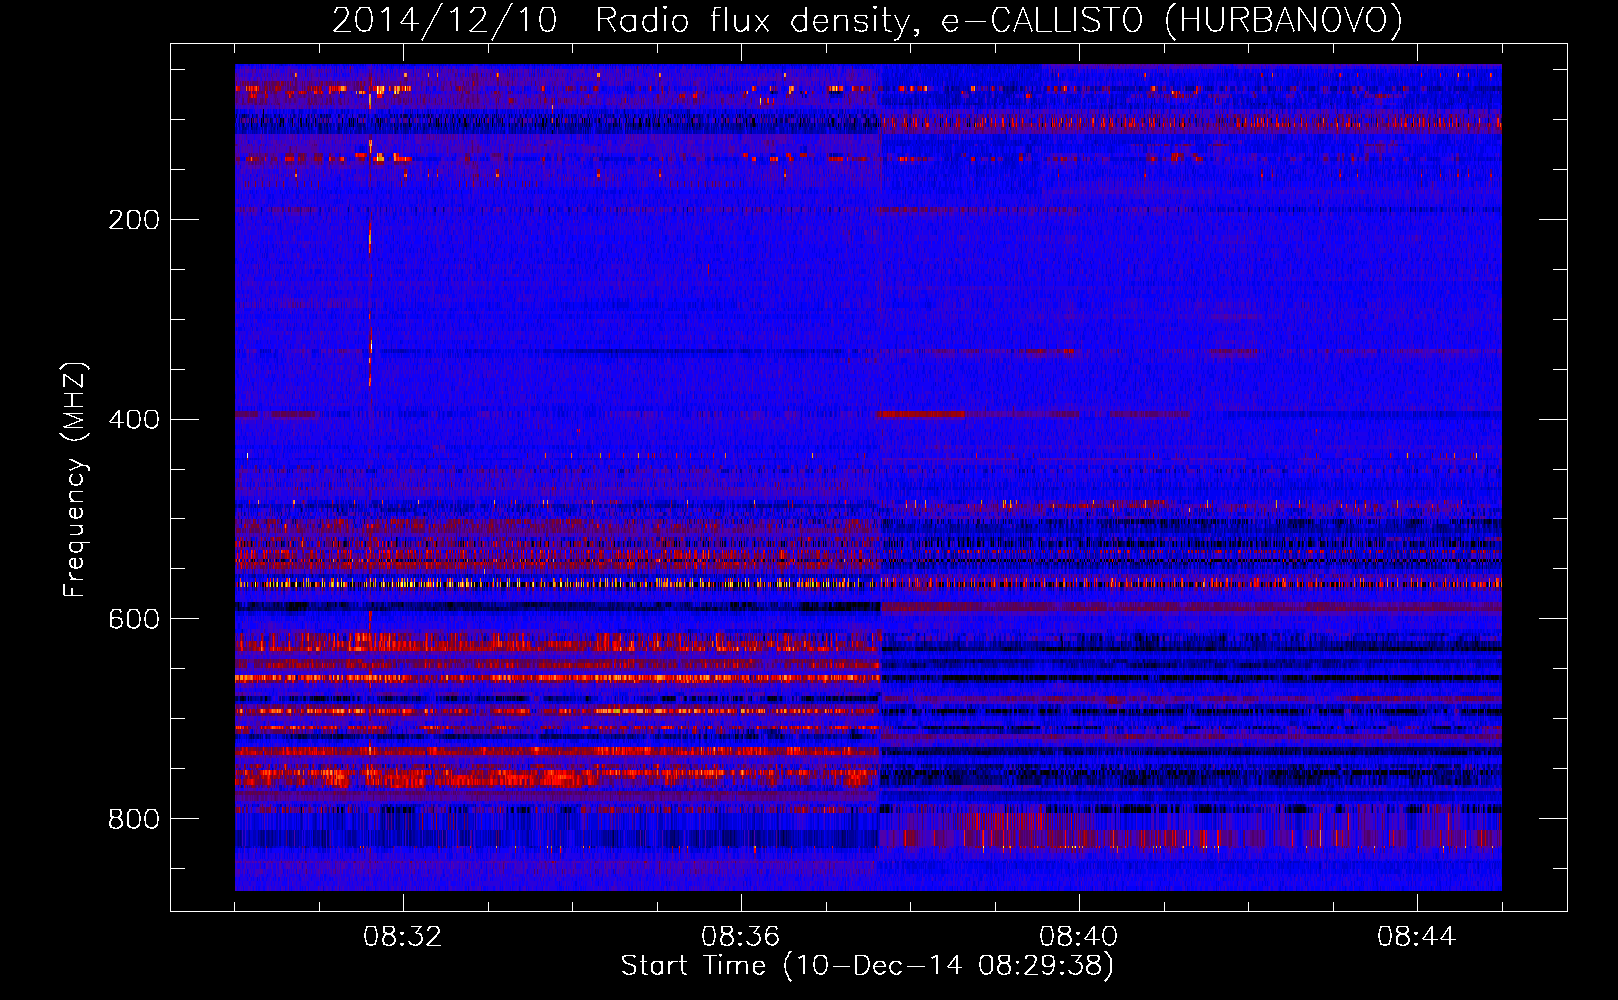Click the 08:36 time tick label
This screenshot has height=1000, width=1618.
pos(740,937)
